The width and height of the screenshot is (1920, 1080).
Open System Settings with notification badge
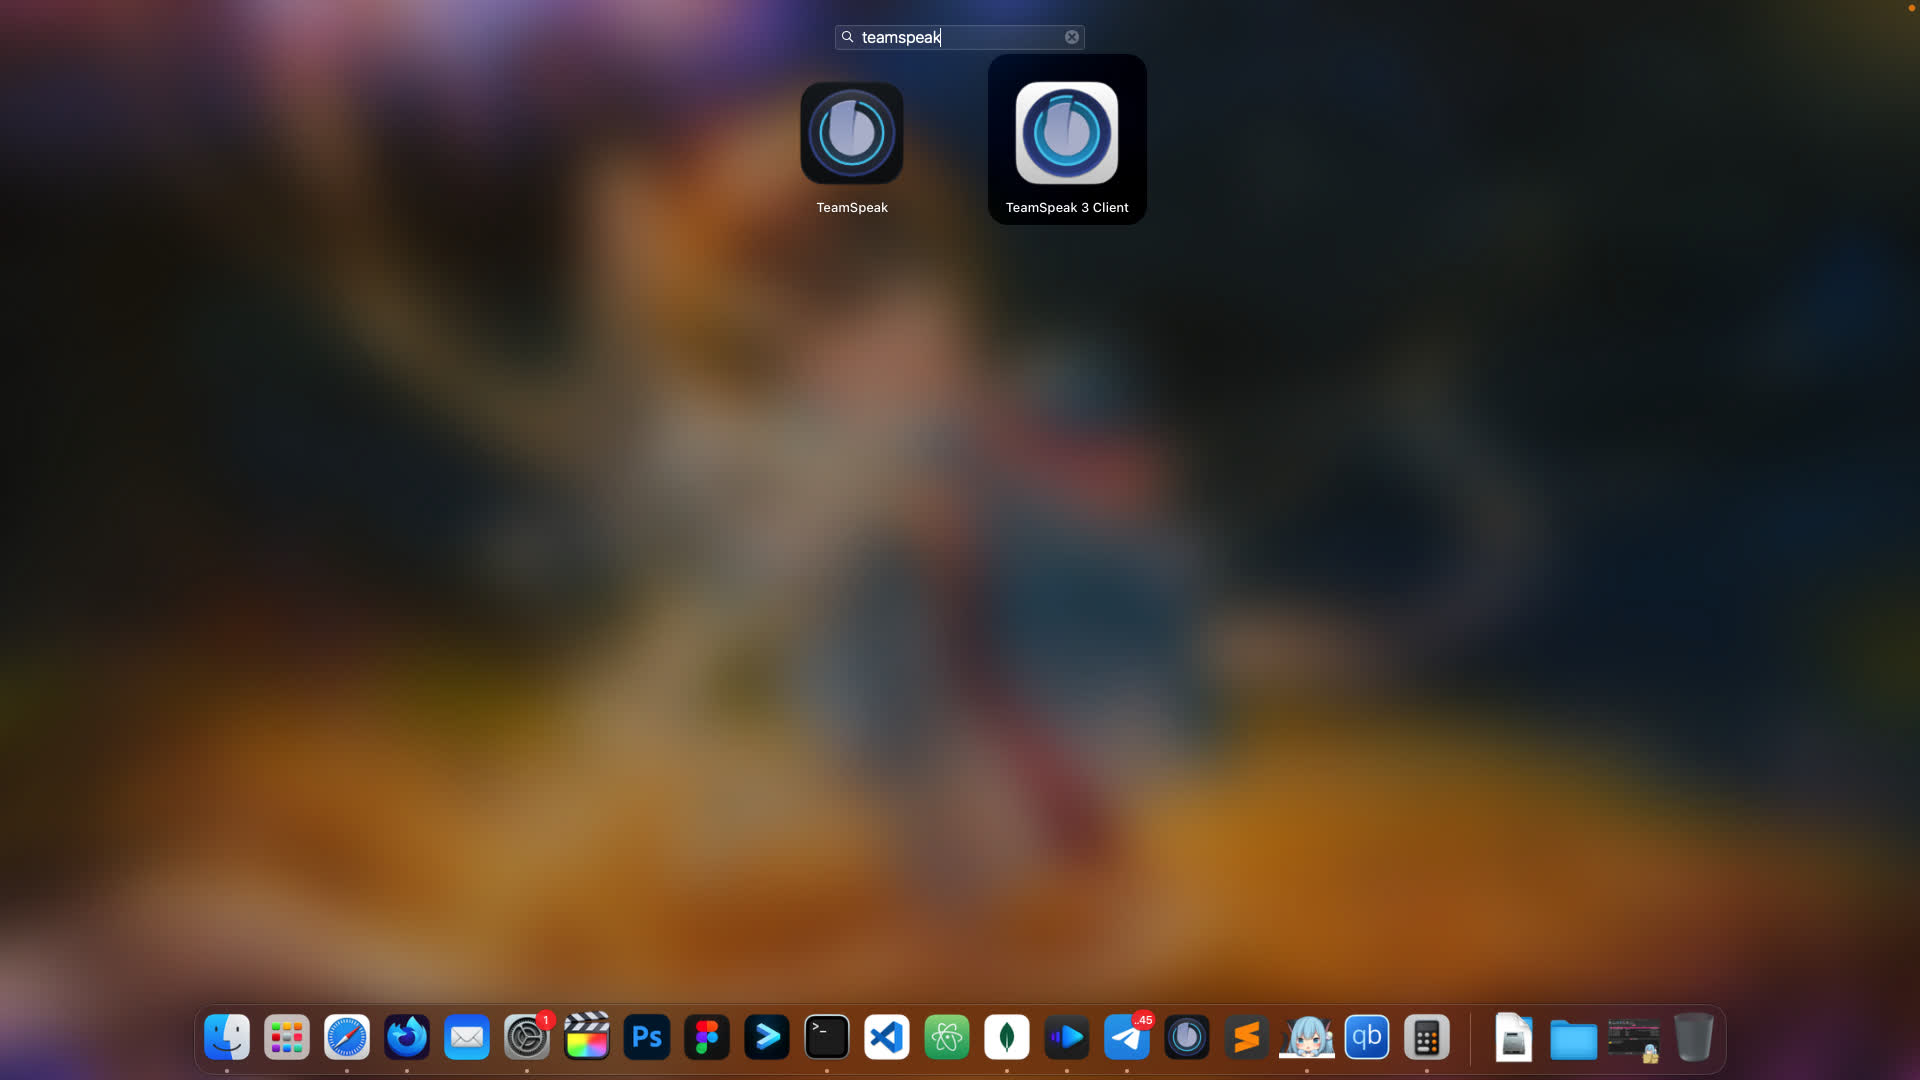coord(527,1037)
